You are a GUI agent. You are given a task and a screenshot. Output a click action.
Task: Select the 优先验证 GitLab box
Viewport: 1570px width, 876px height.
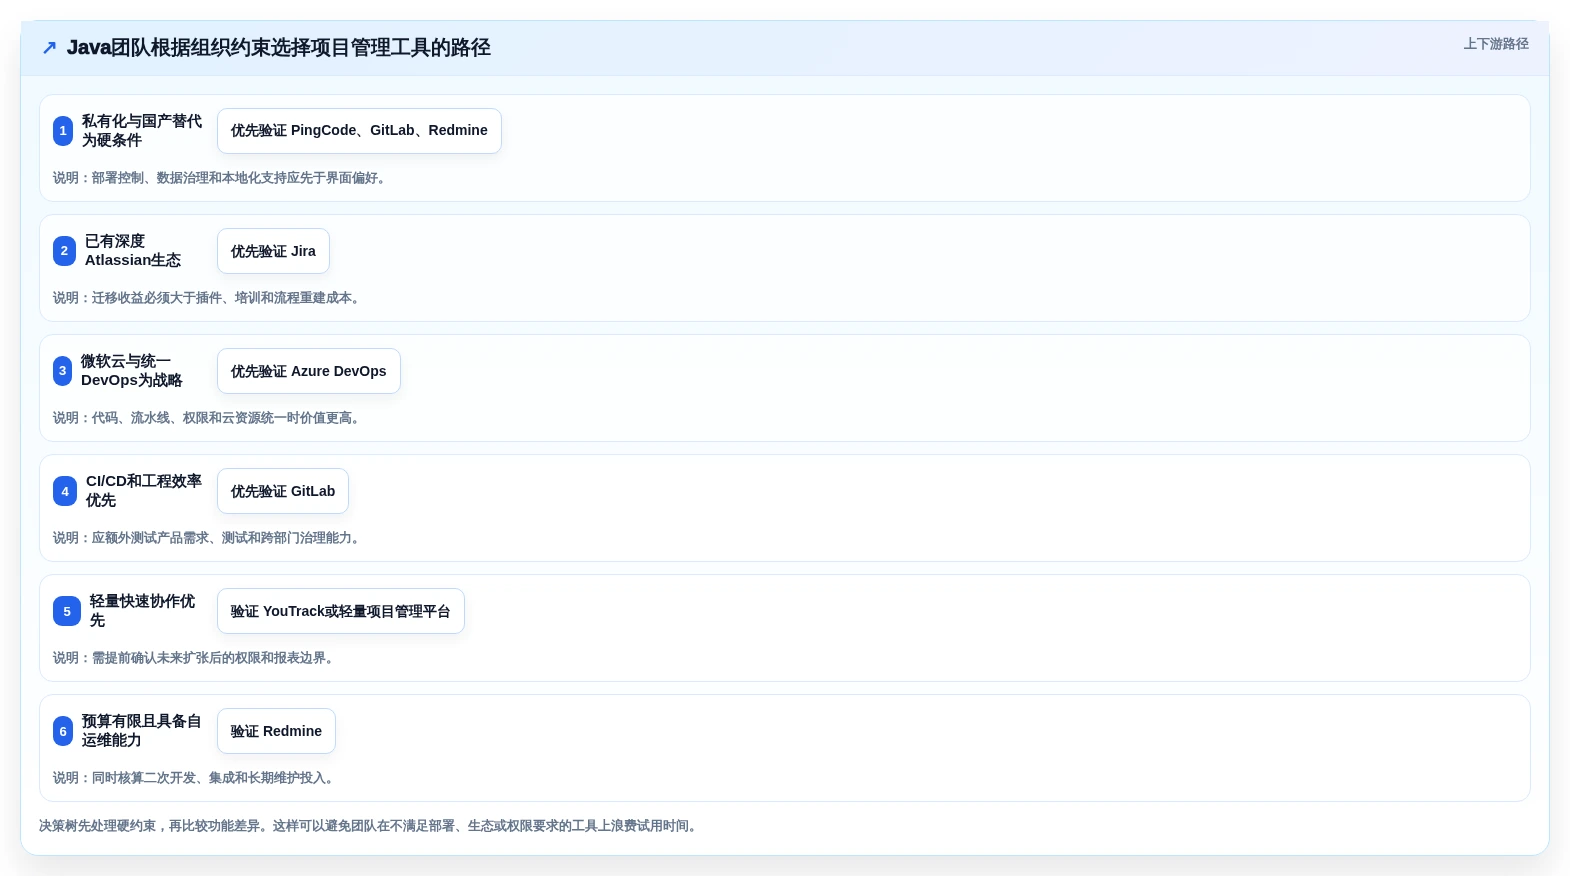click(283, 491)
